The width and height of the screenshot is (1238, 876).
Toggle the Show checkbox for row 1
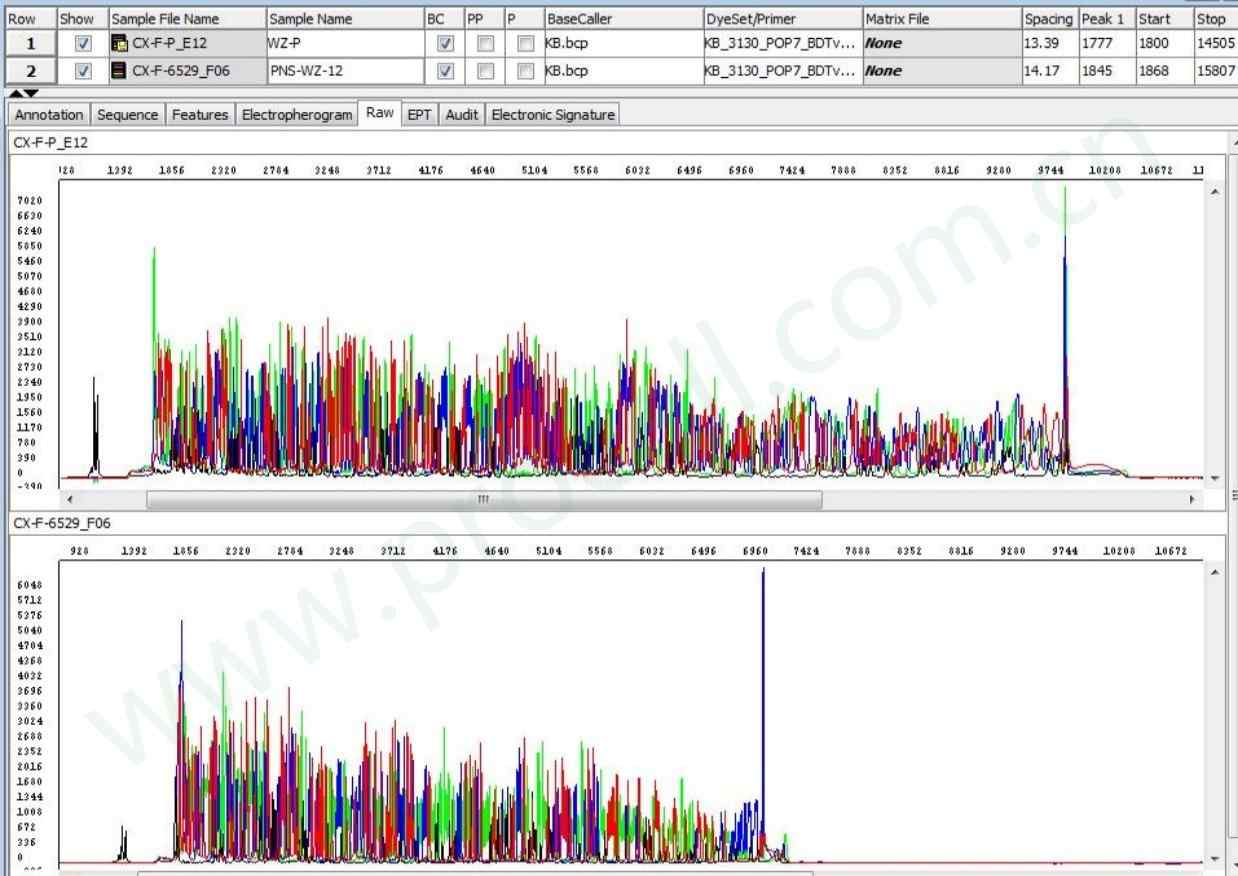(83, 44)
